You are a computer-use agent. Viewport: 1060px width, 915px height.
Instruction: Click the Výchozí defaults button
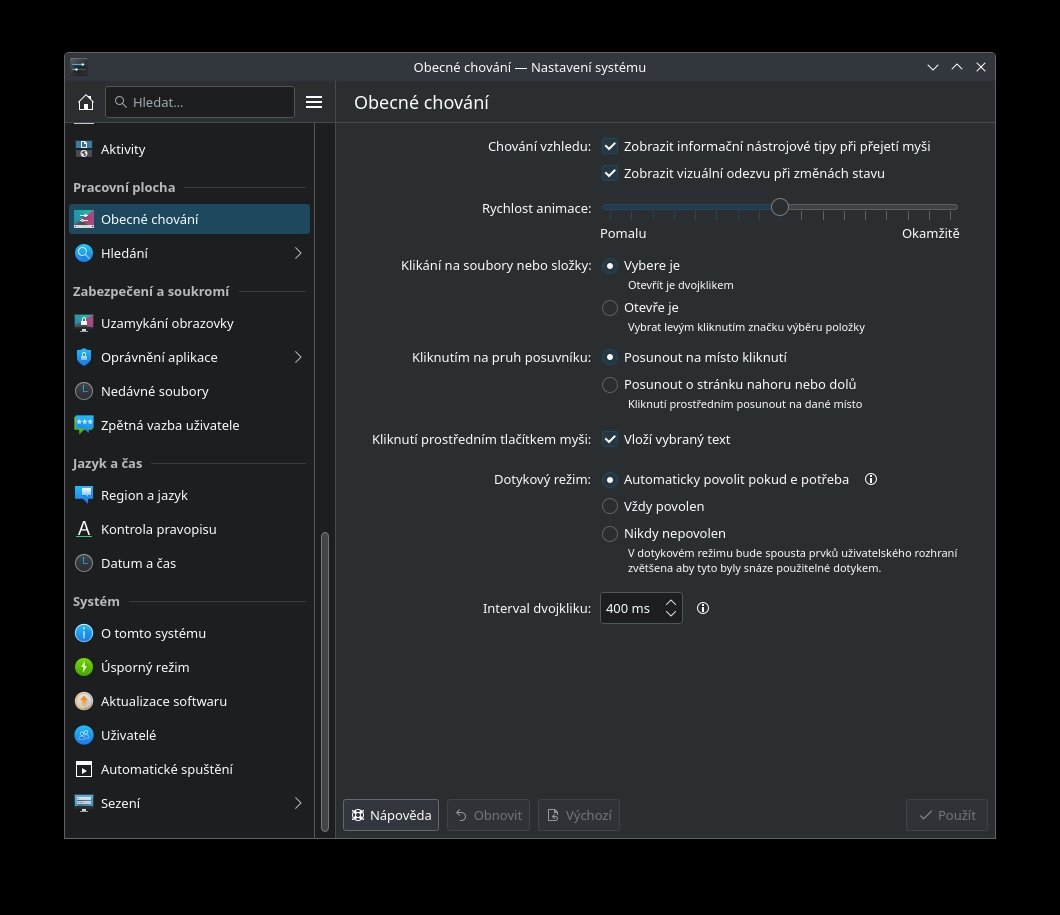click(579, 815)
